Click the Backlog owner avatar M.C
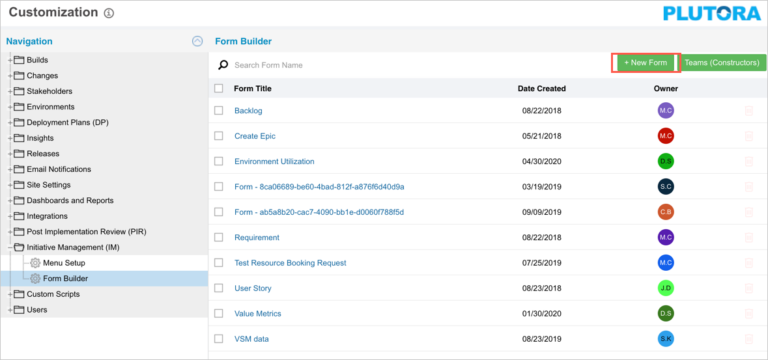The image size is (768, 360). tap(666, 111)
